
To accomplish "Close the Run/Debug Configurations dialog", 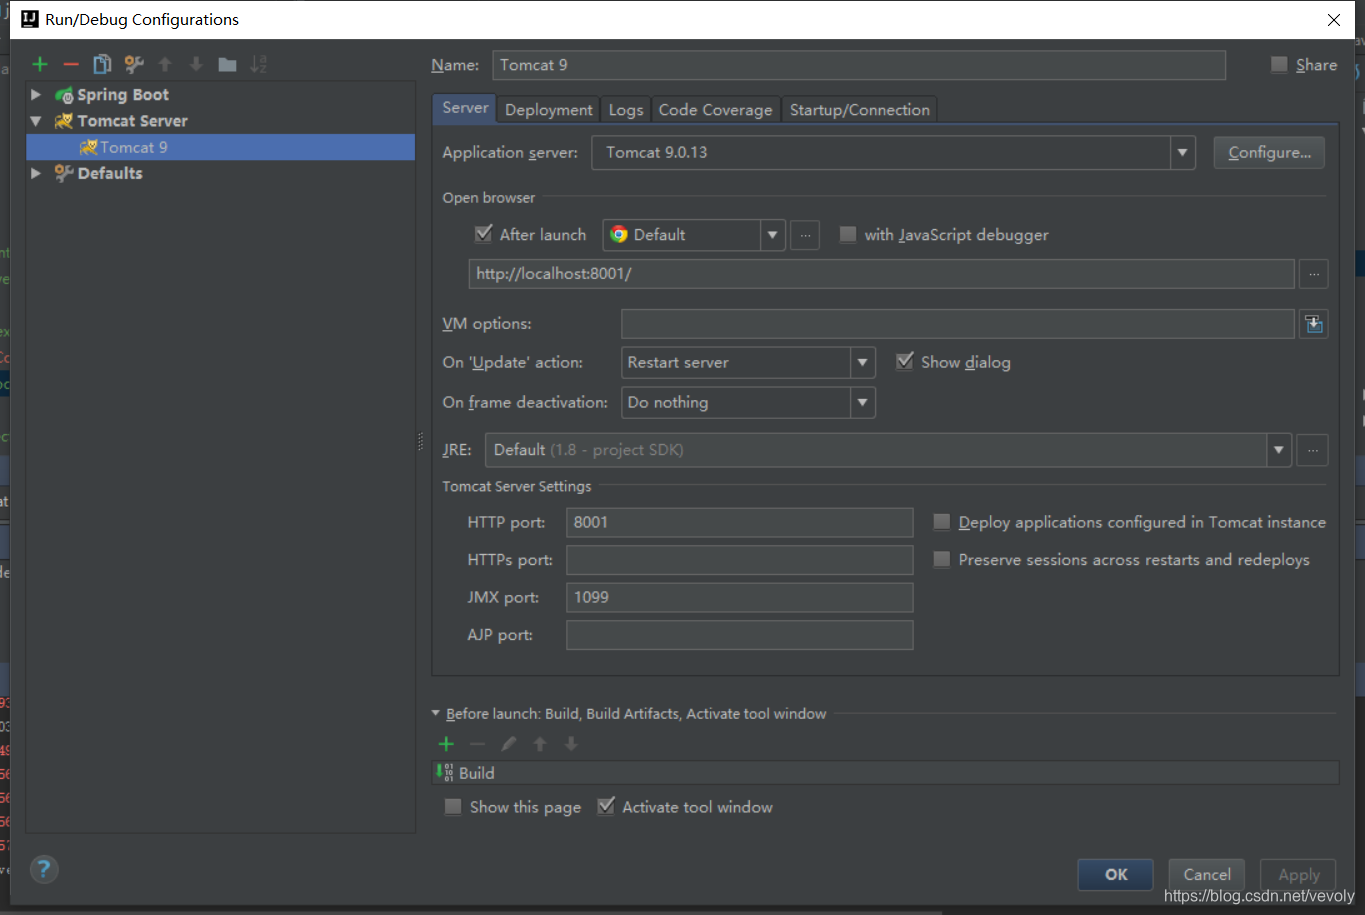I will [1334, 20].
